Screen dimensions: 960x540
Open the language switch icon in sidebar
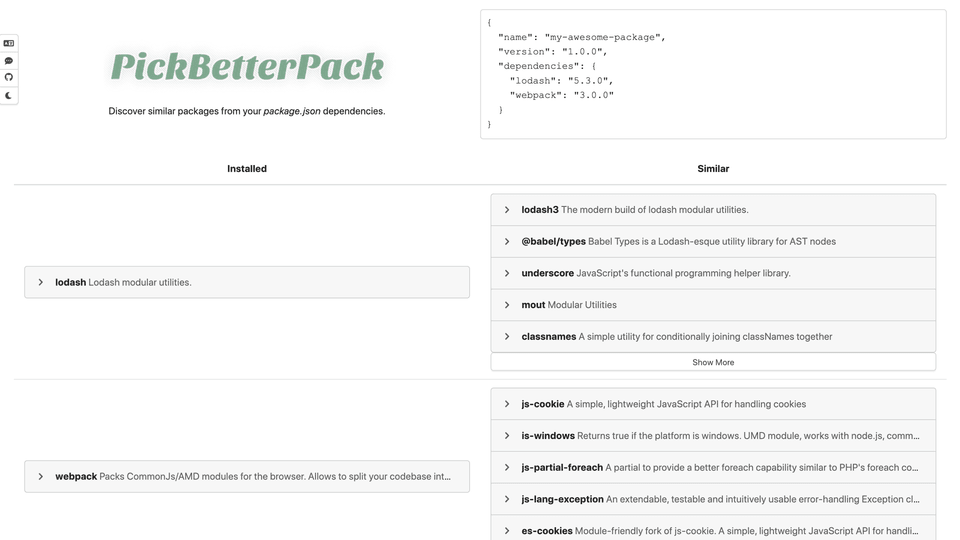tap(9, 43)
